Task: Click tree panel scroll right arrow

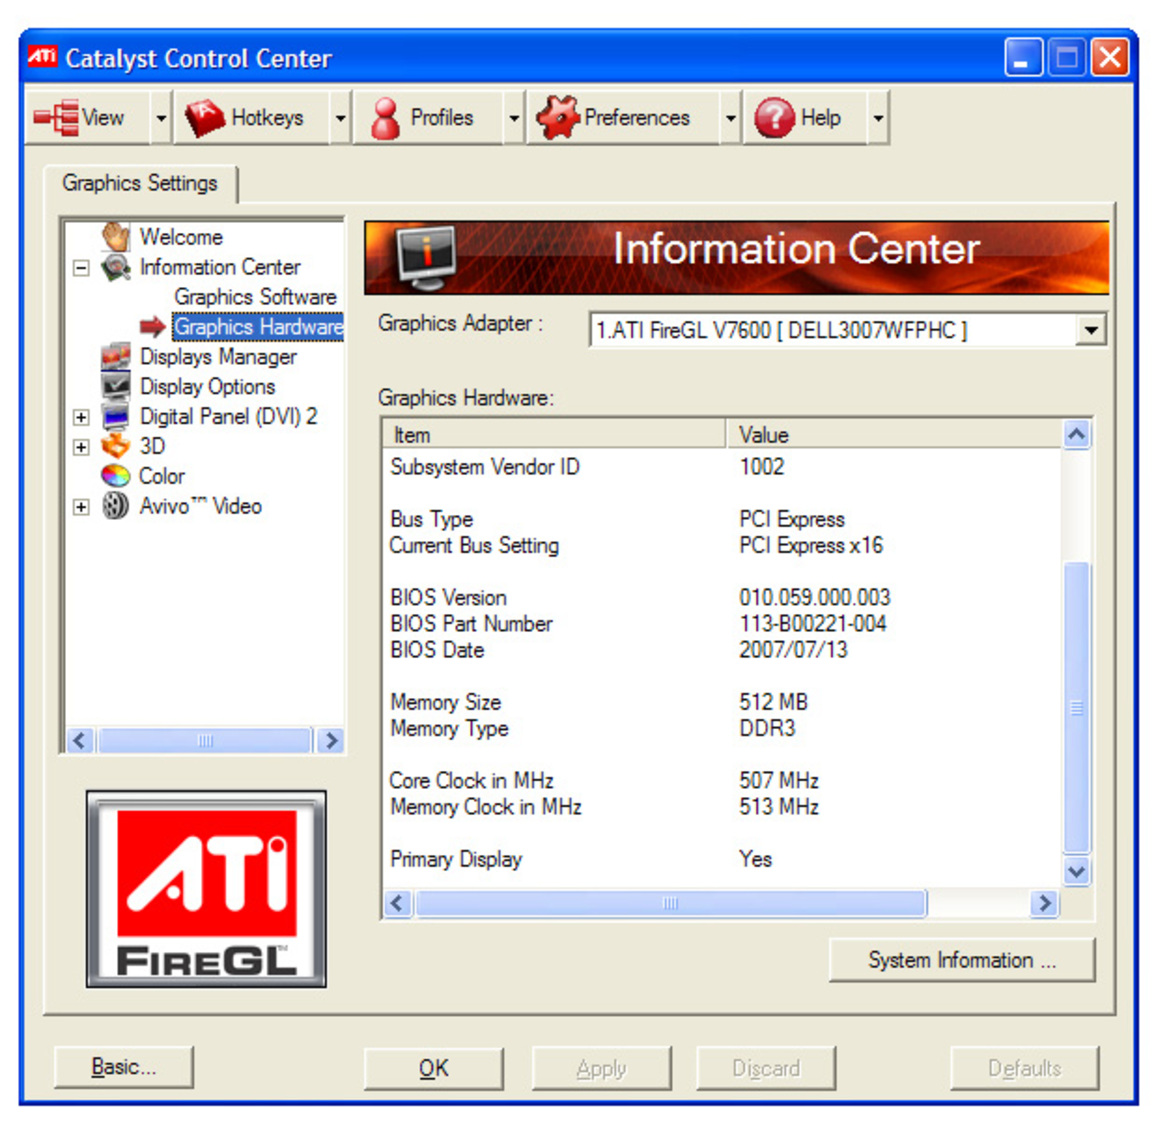Action: [330, 740]
